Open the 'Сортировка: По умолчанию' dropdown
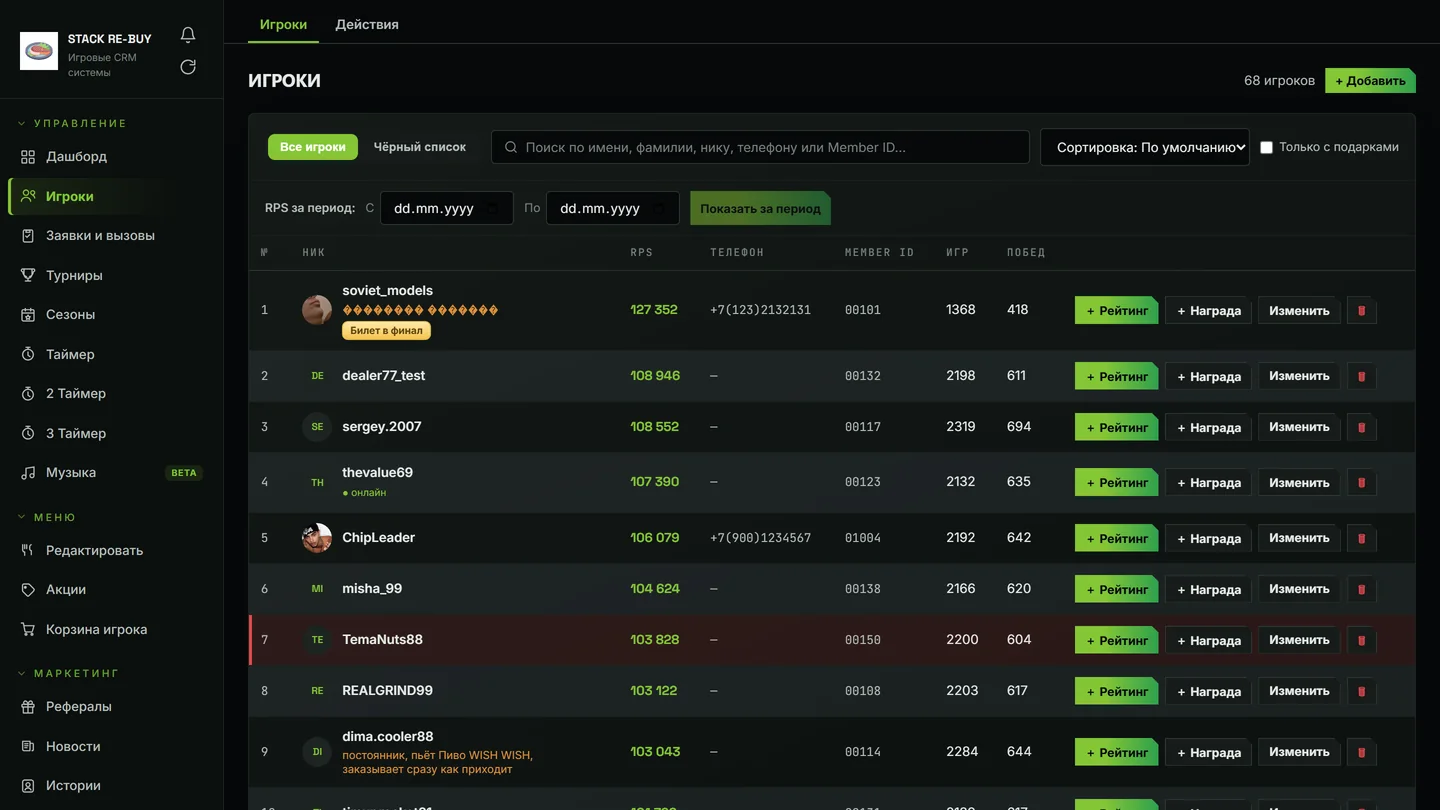The image size is (1440, 810). [1145, 147]
